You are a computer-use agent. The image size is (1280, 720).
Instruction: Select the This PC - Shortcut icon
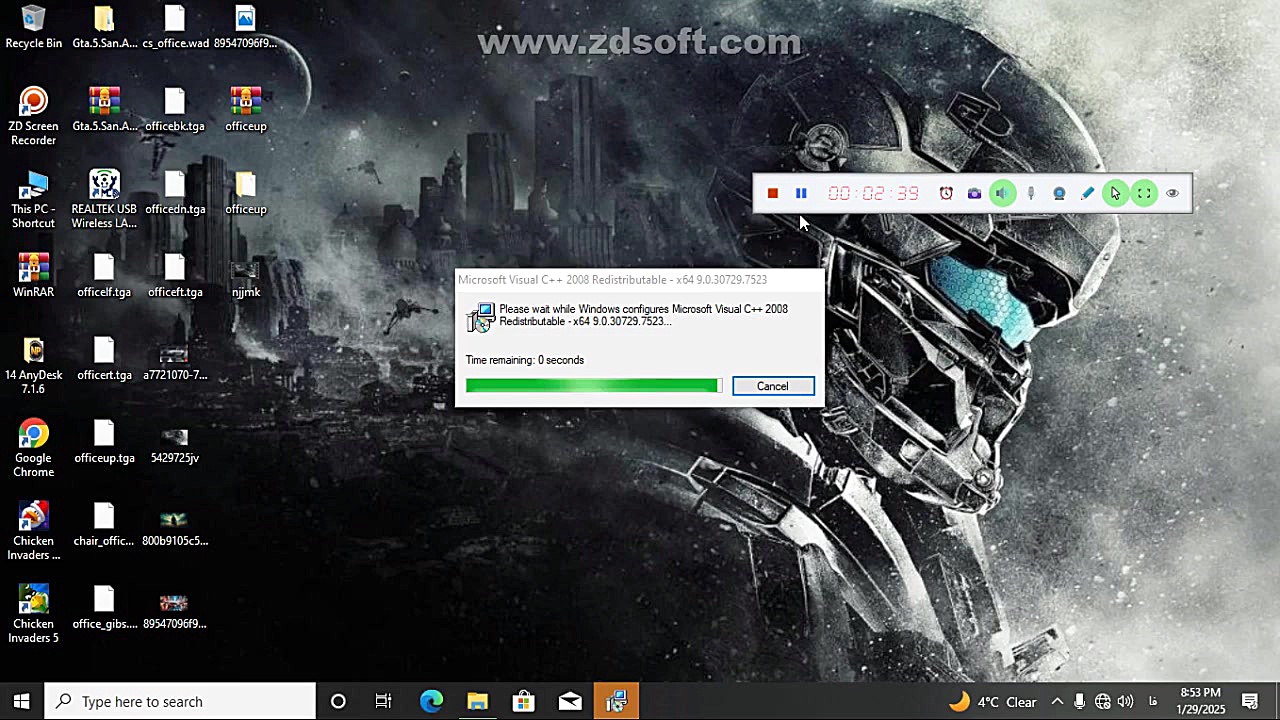coord(33,200)
